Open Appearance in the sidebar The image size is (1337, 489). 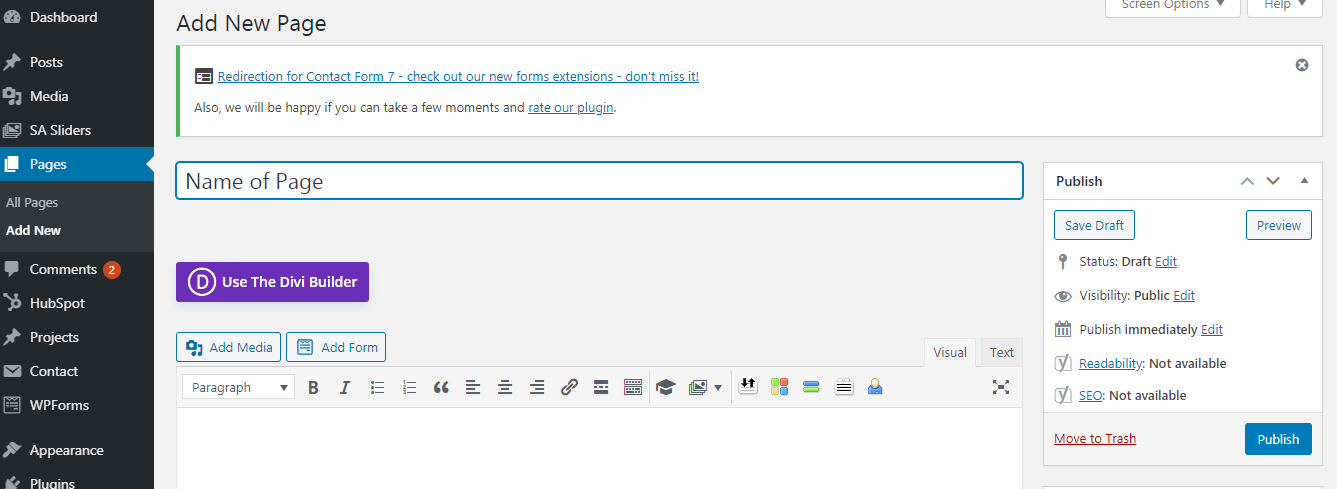pos(77,450)
